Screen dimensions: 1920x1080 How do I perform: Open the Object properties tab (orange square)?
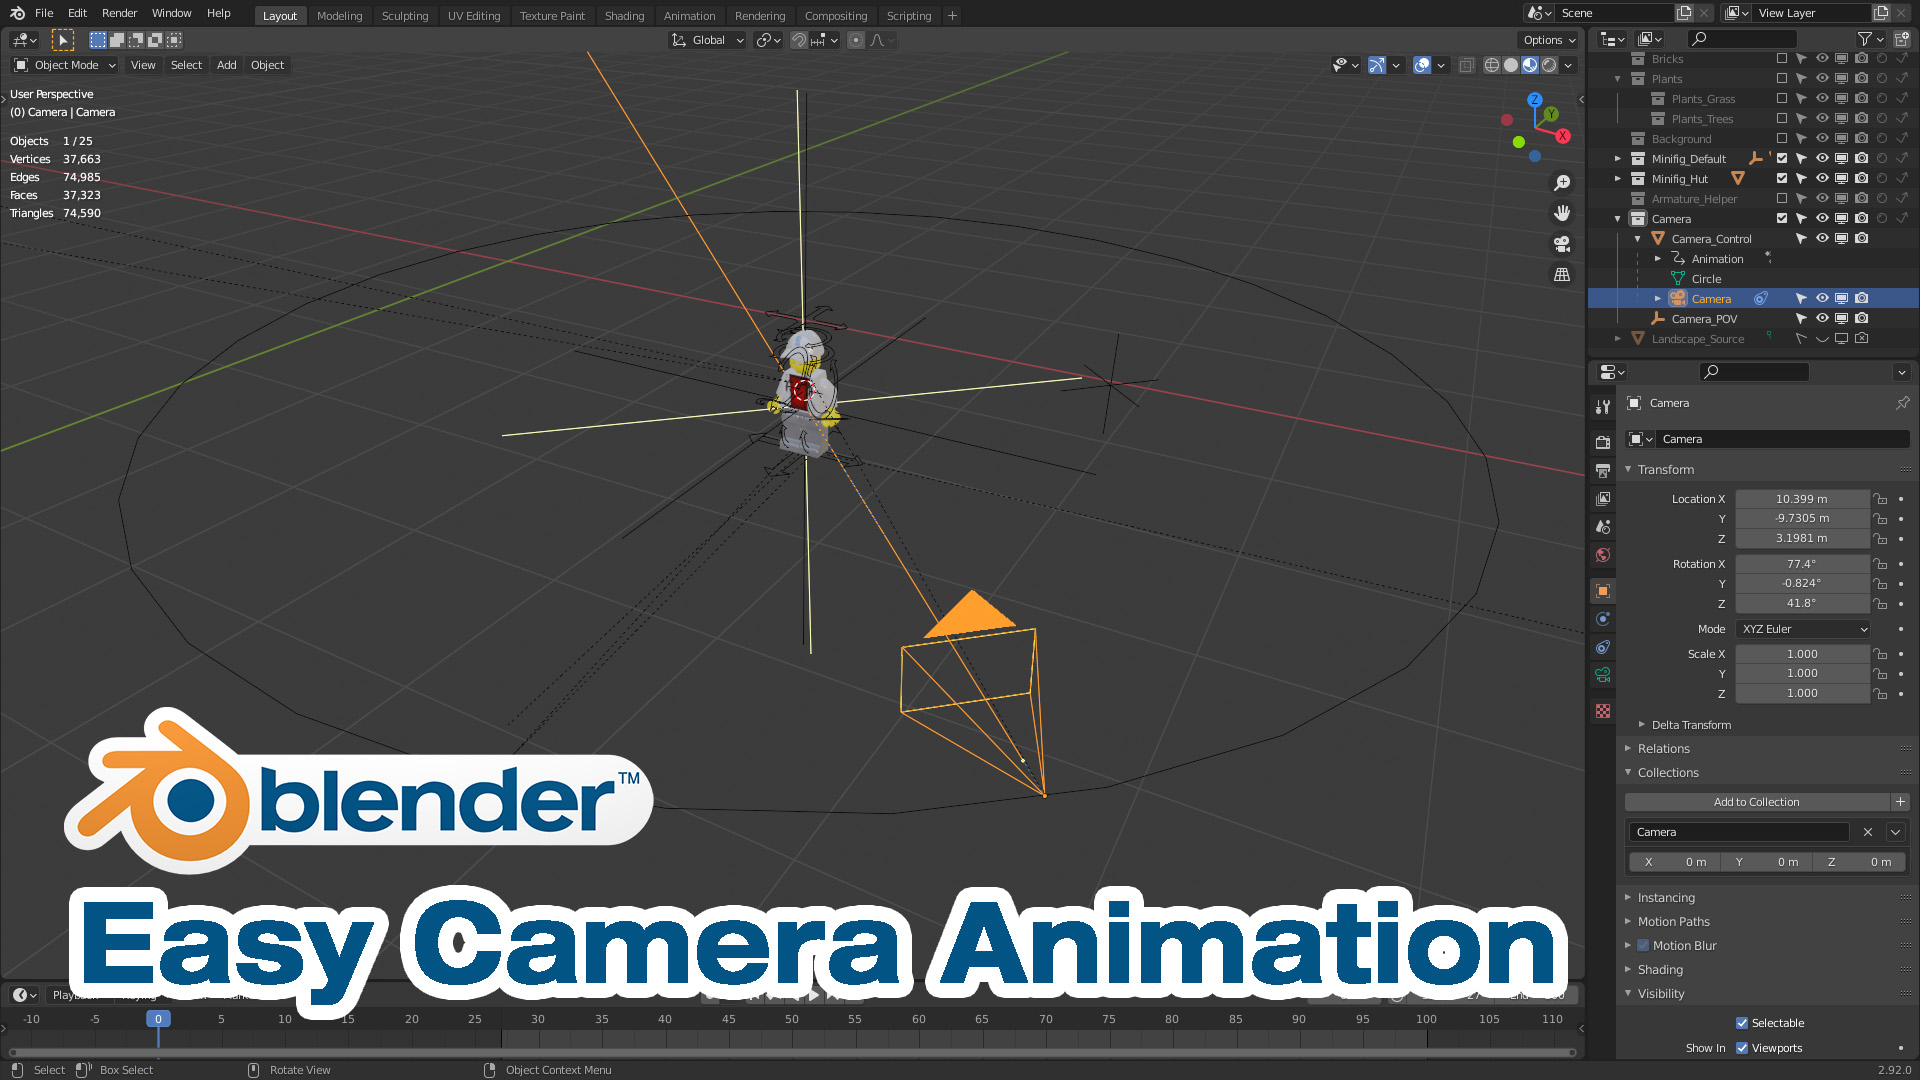point(1603,591)
